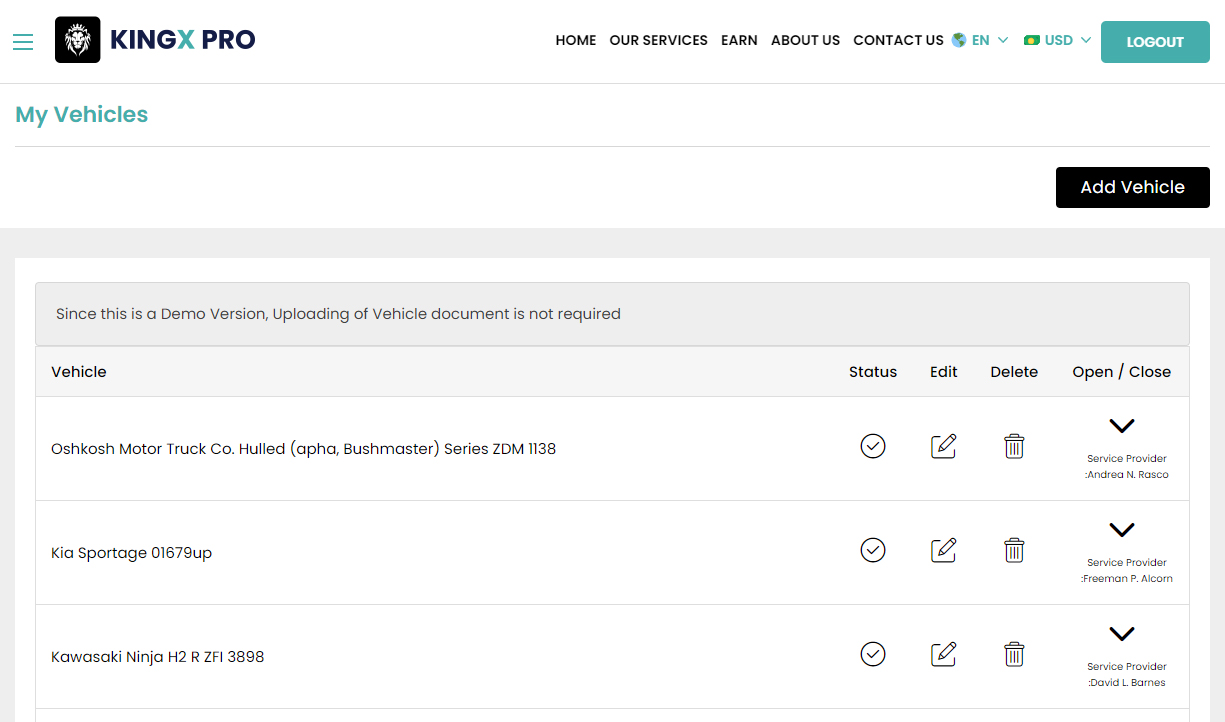1225x722 pixels.
Task: Edit the Kia Sportage 01679up vehicle
Action: coord(944,550)
